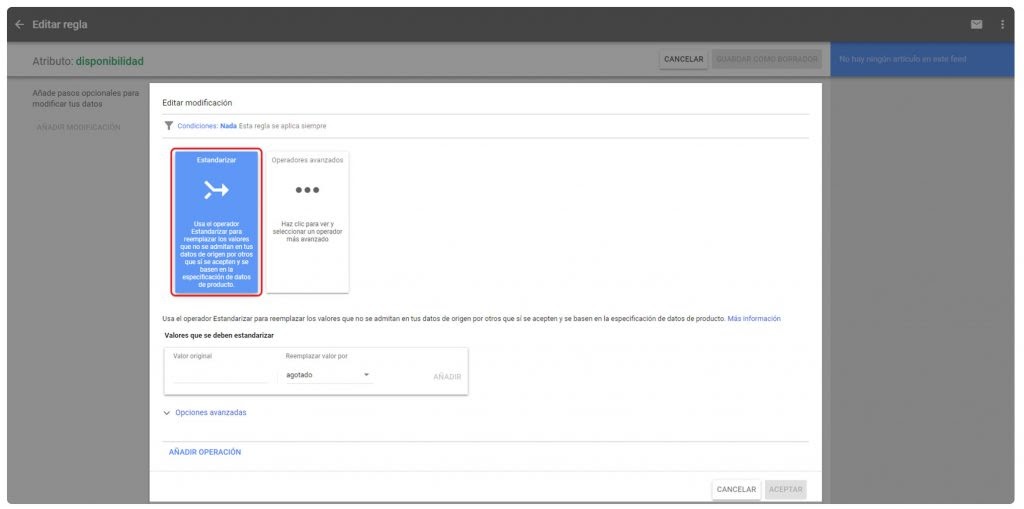Select the Operadores avanzados card
This screenshot has height=509, width=1024.
(x=307, y=222)
